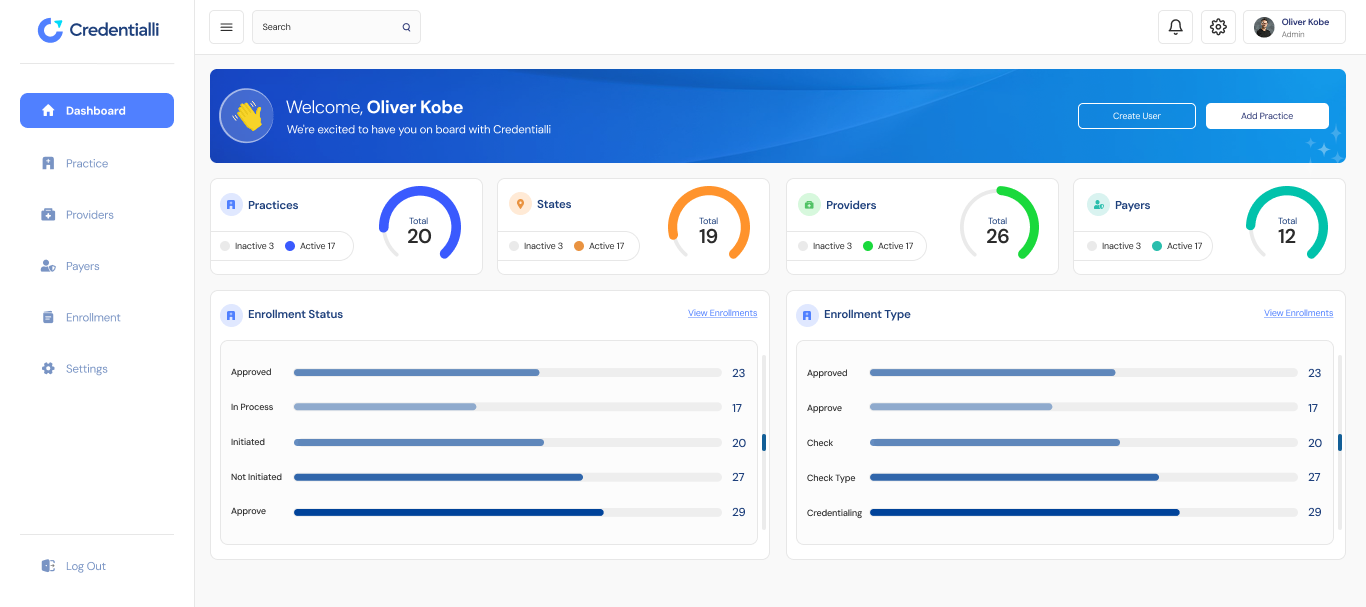Click the States card location pin icon
The width and height of the screenshot is (1366, 607).
[520, 204]
